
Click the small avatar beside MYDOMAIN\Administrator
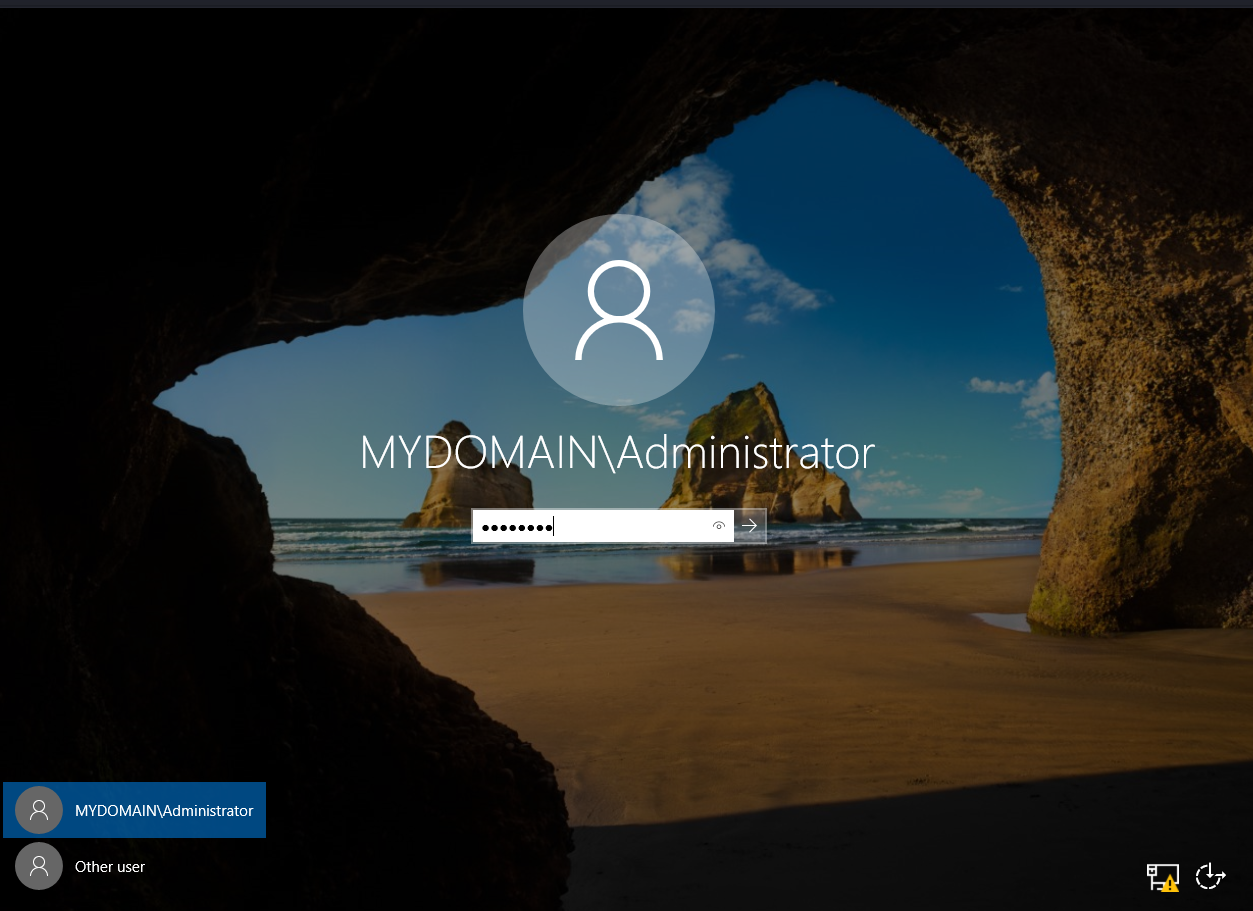39,810
